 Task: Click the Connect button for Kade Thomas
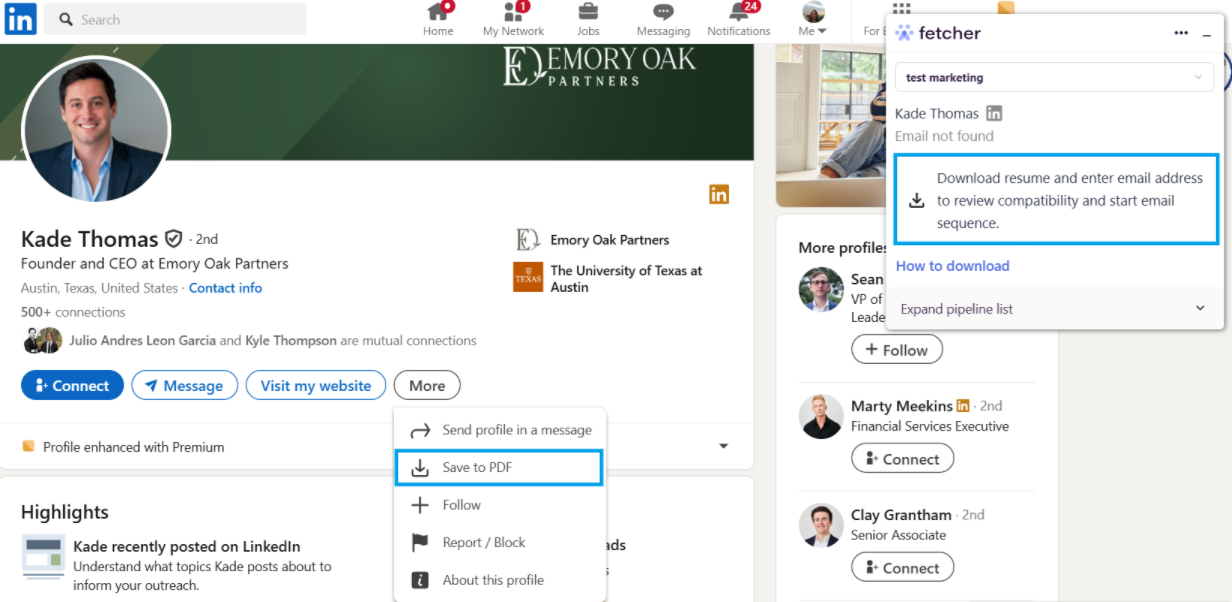(72, 385)
